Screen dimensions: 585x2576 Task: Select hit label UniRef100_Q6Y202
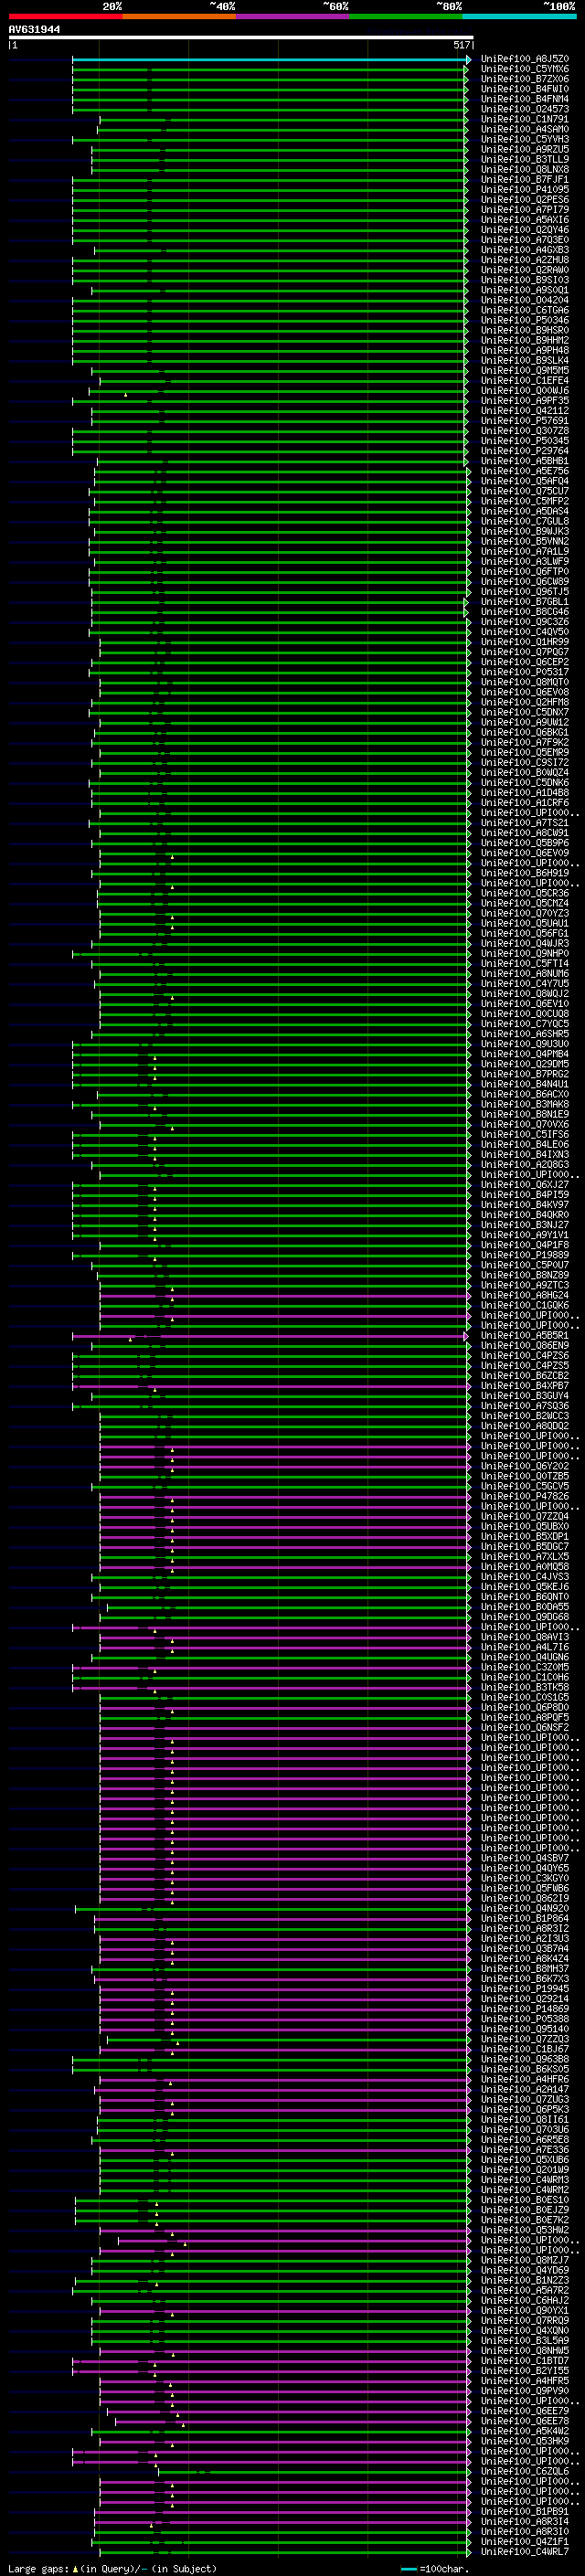click(x=524, y=1466)
